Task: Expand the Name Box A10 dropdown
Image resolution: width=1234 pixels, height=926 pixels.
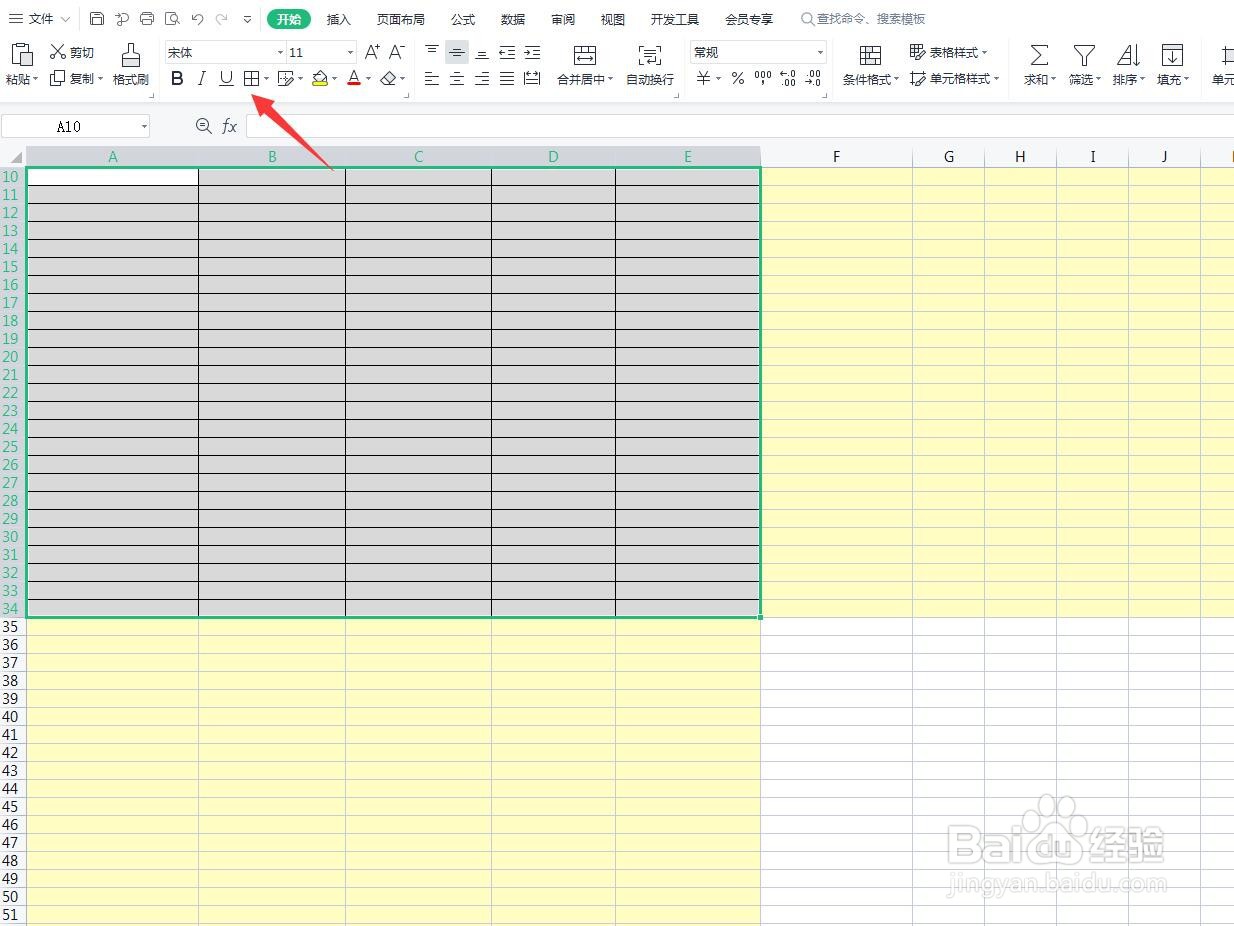Action: pos(144,126)
